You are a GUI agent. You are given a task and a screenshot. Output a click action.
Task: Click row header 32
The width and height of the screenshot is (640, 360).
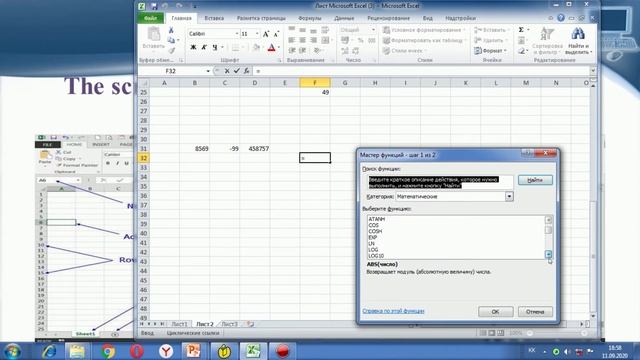click(x=144, y=158)
